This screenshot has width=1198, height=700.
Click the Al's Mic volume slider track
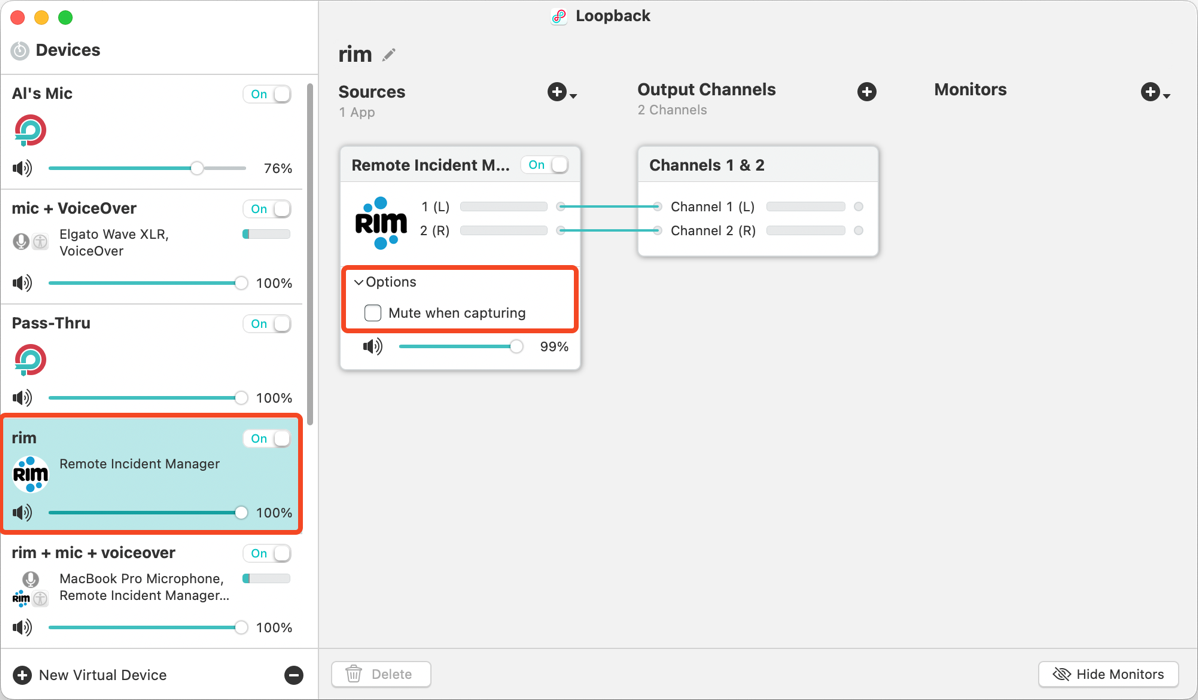pyautogui.click(x=120, y=168)
